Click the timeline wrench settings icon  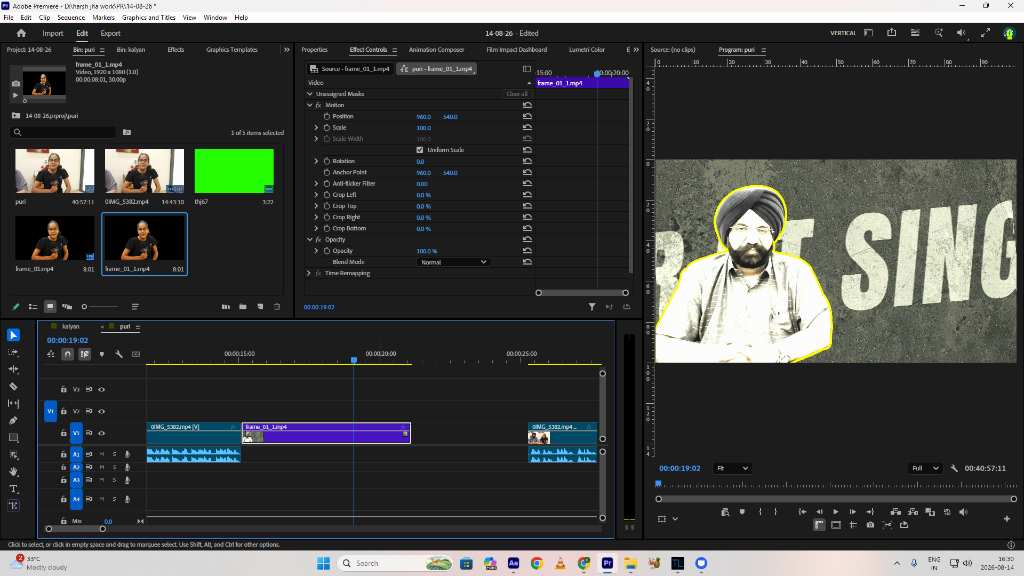[119, 354]
